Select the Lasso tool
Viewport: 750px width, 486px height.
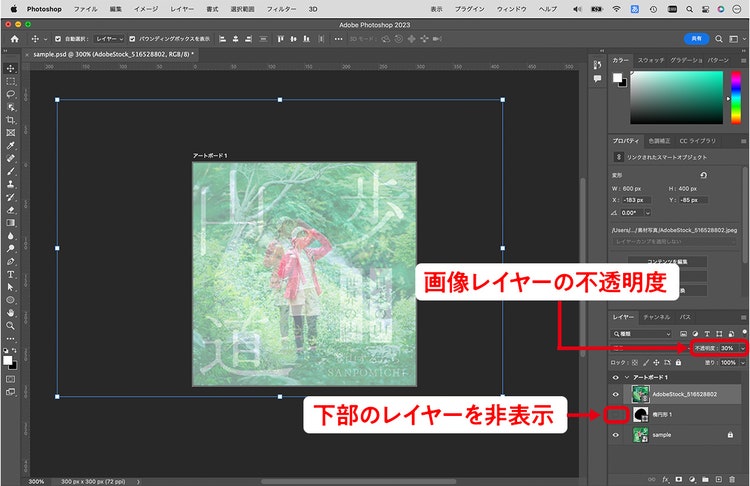(x=11, y=94)
